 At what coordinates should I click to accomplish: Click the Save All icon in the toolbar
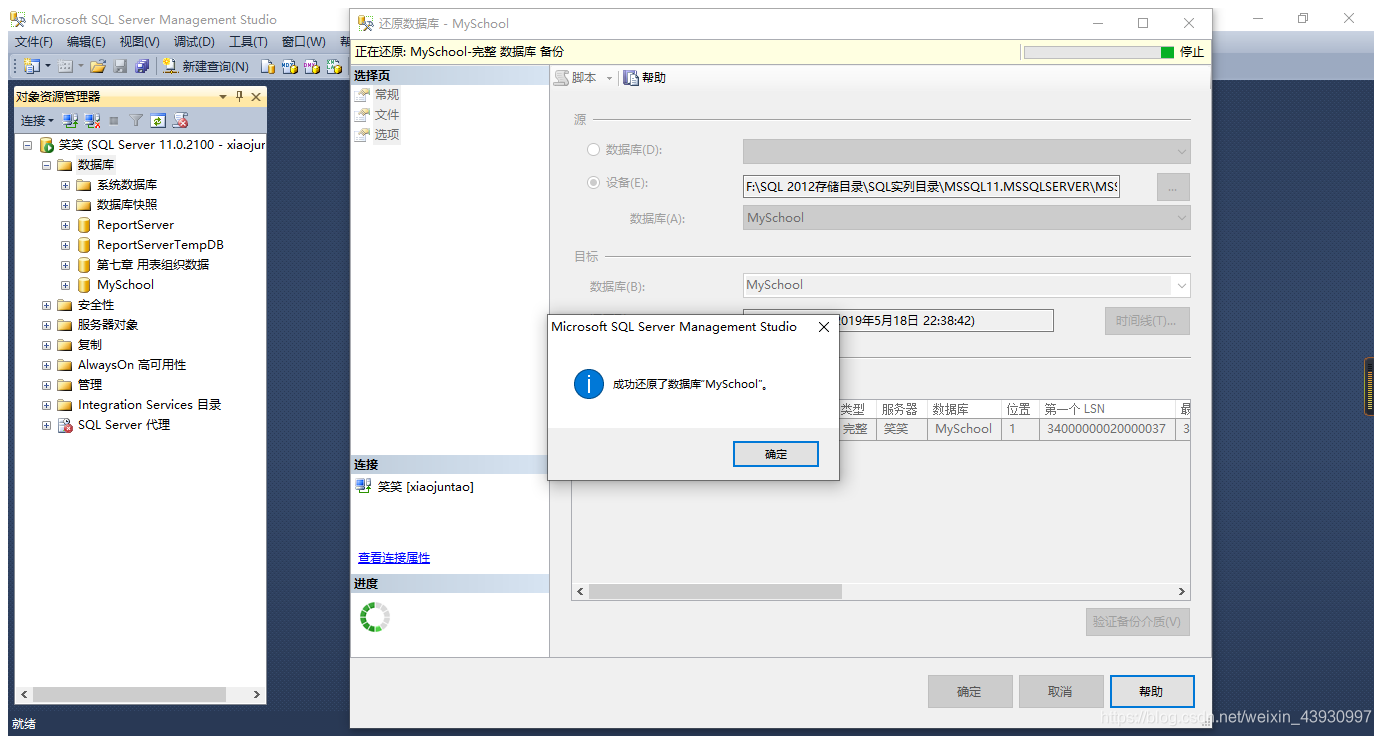(142, 66)
